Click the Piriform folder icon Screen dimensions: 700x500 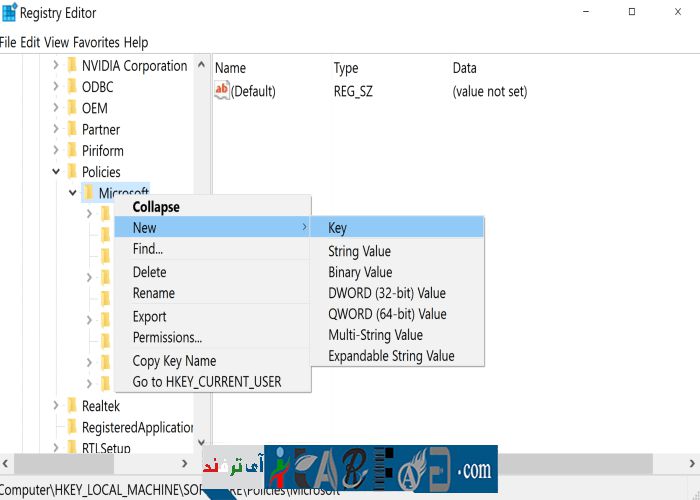(x=72, y=151)
